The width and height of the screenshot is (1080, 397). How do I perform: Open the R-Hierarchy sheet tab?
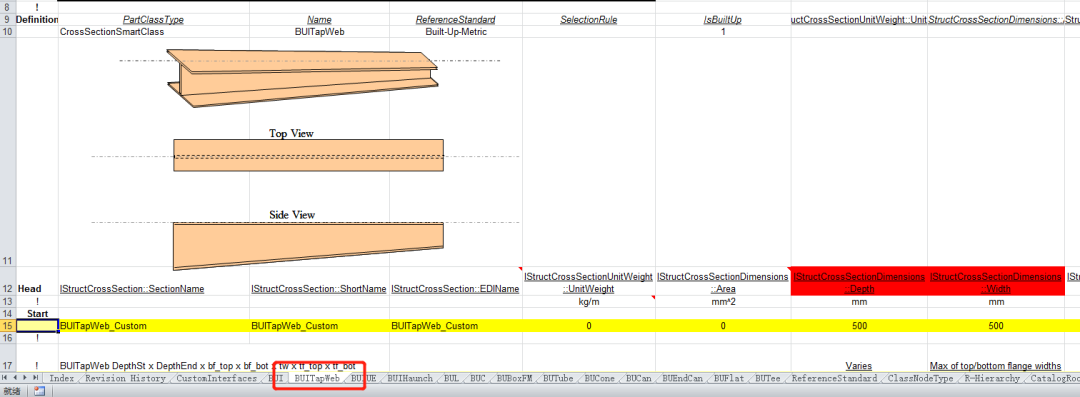coord(992,378)
